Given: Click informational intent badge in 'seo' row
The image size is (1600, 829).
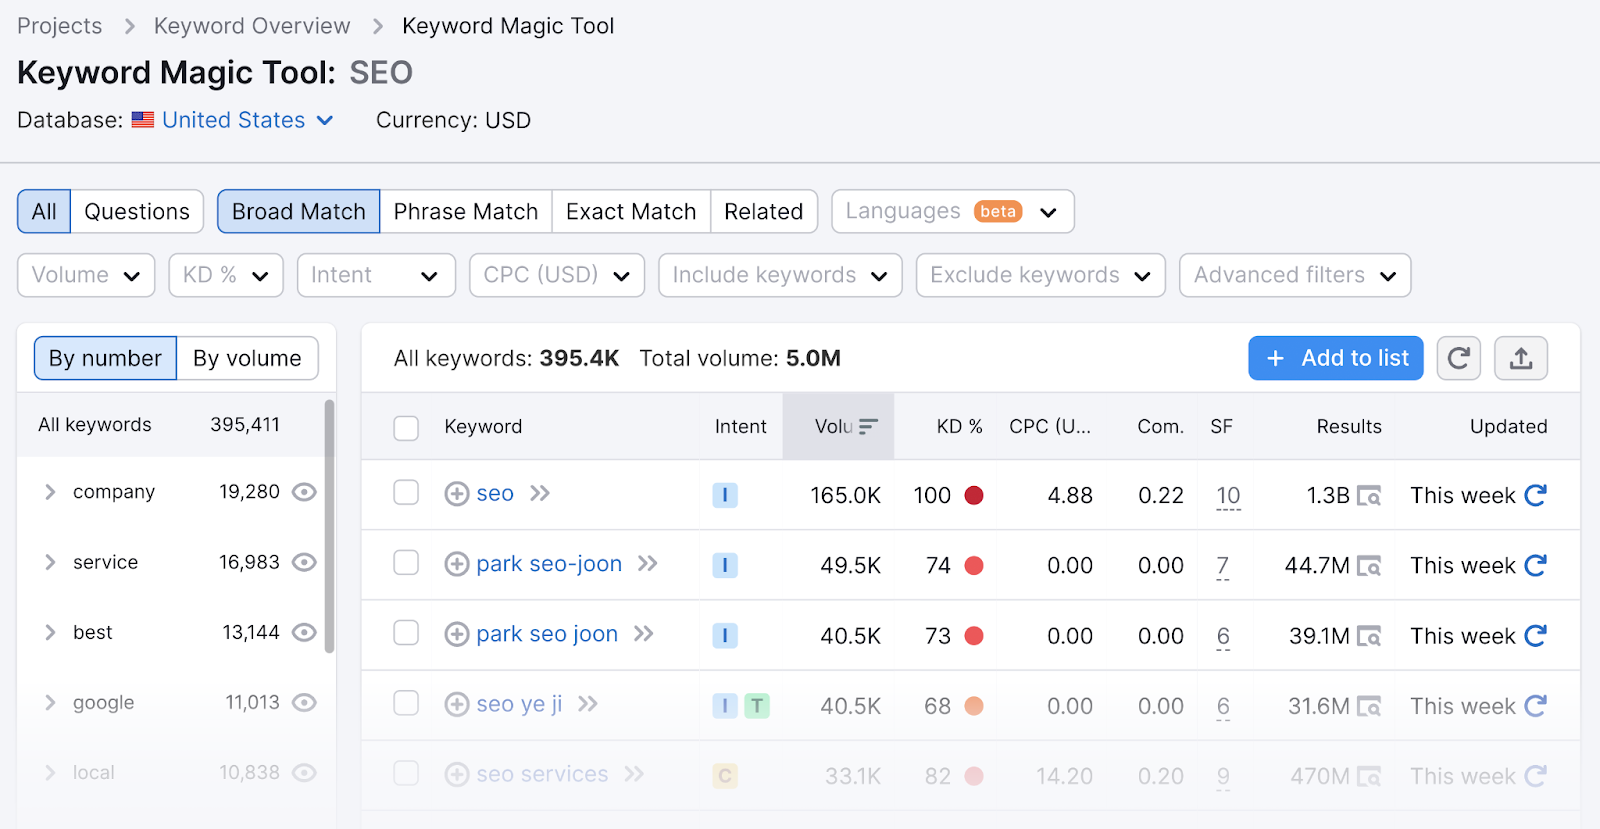Looking at the screenshot, I should [x=725, y=495].
